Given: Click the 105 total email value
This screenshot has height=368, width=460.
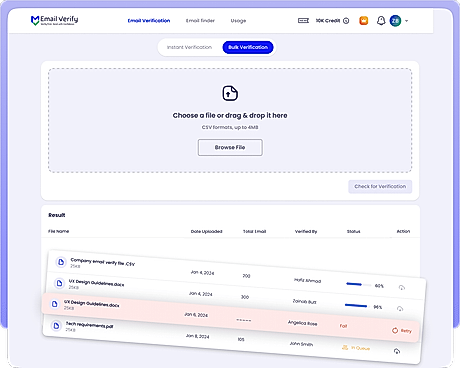Looking at the screenshot, I should pos(241,339).
